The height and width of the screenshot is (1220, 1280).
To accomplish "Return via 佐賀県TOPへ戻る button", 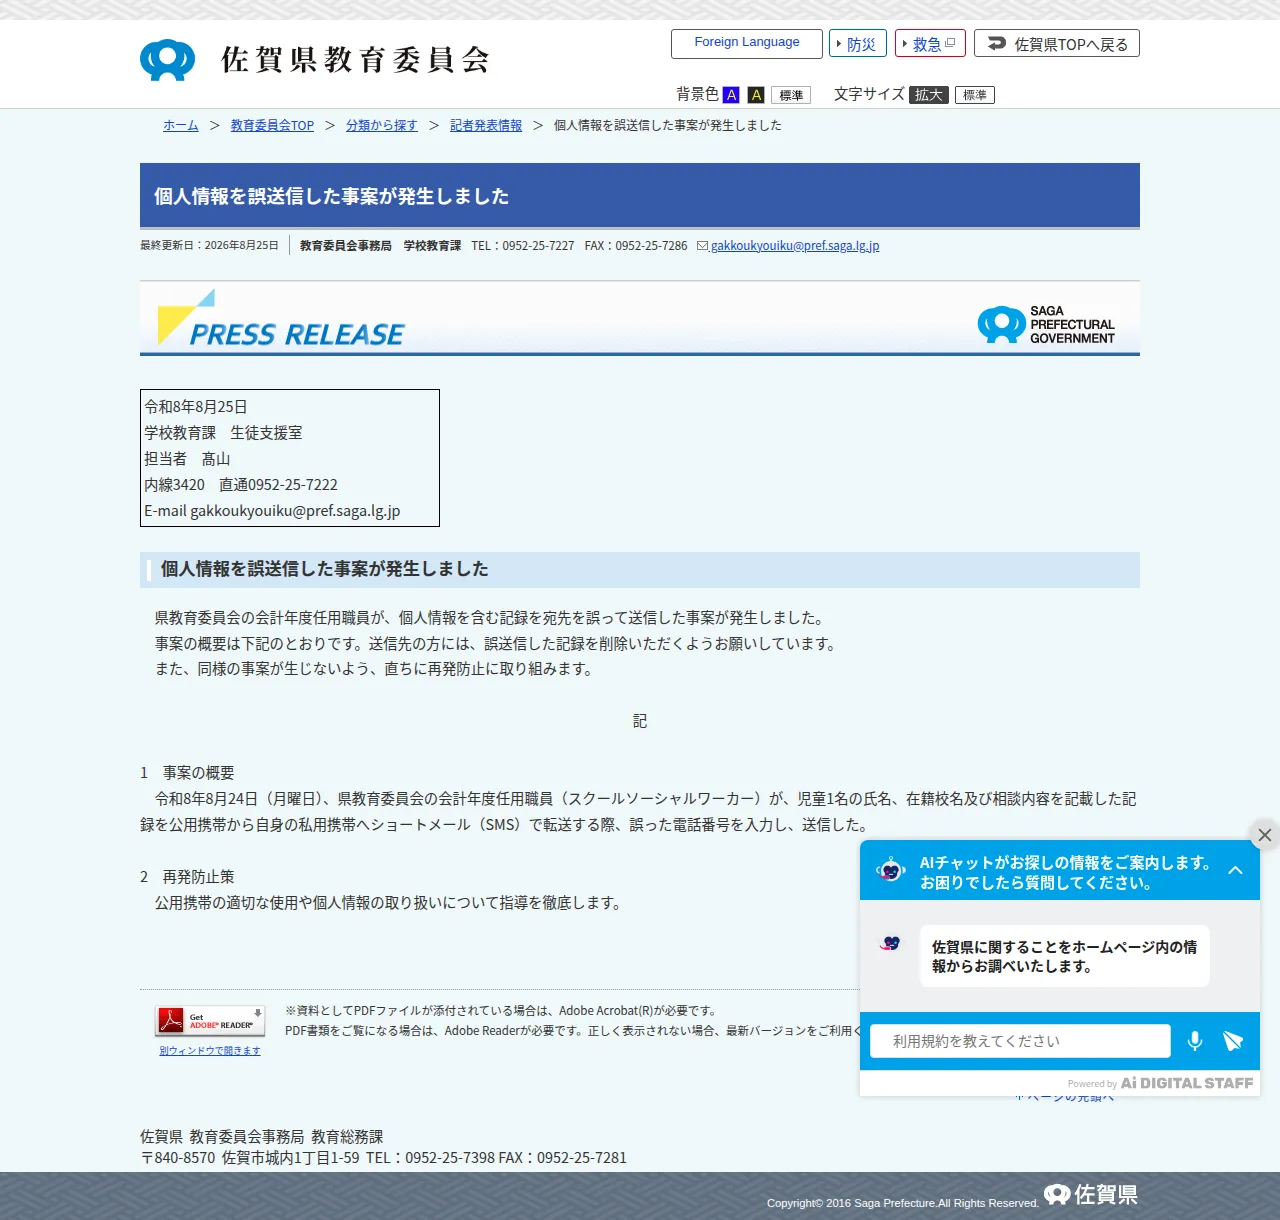I will (1057, 44).
